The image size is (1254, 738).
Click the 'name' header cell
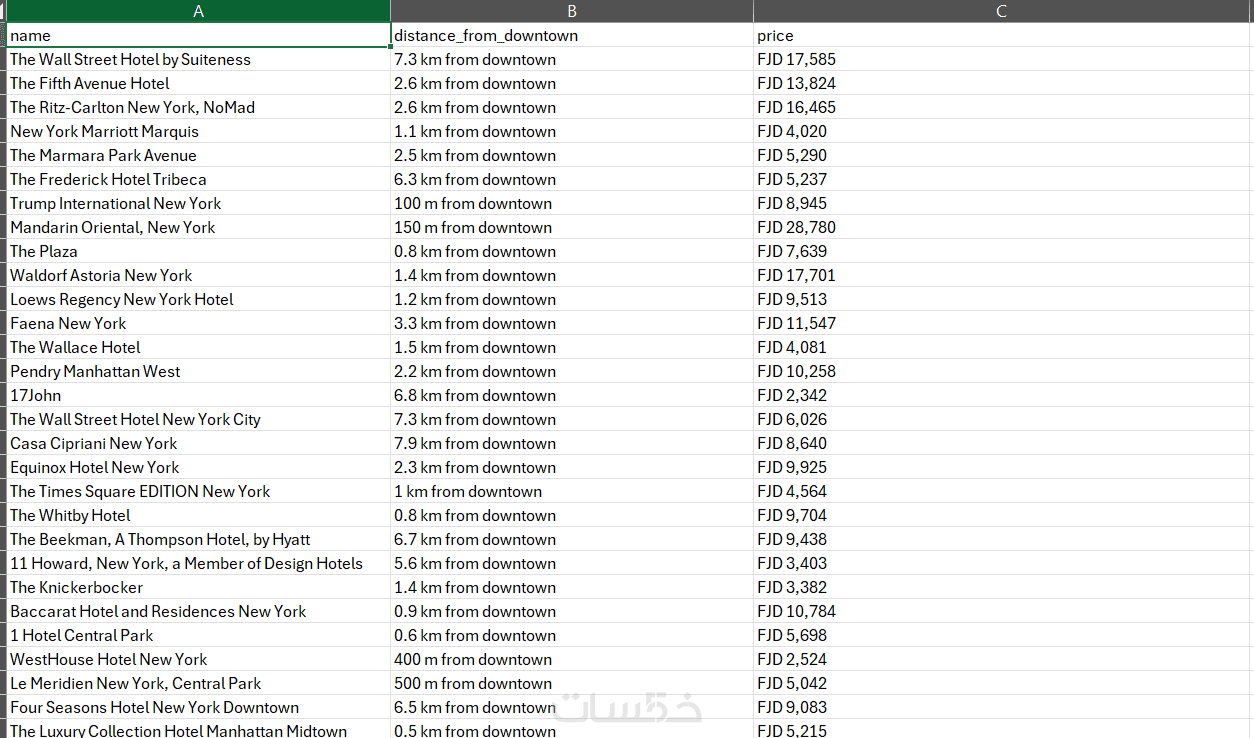pyautogui.click(x=198, y=35)
